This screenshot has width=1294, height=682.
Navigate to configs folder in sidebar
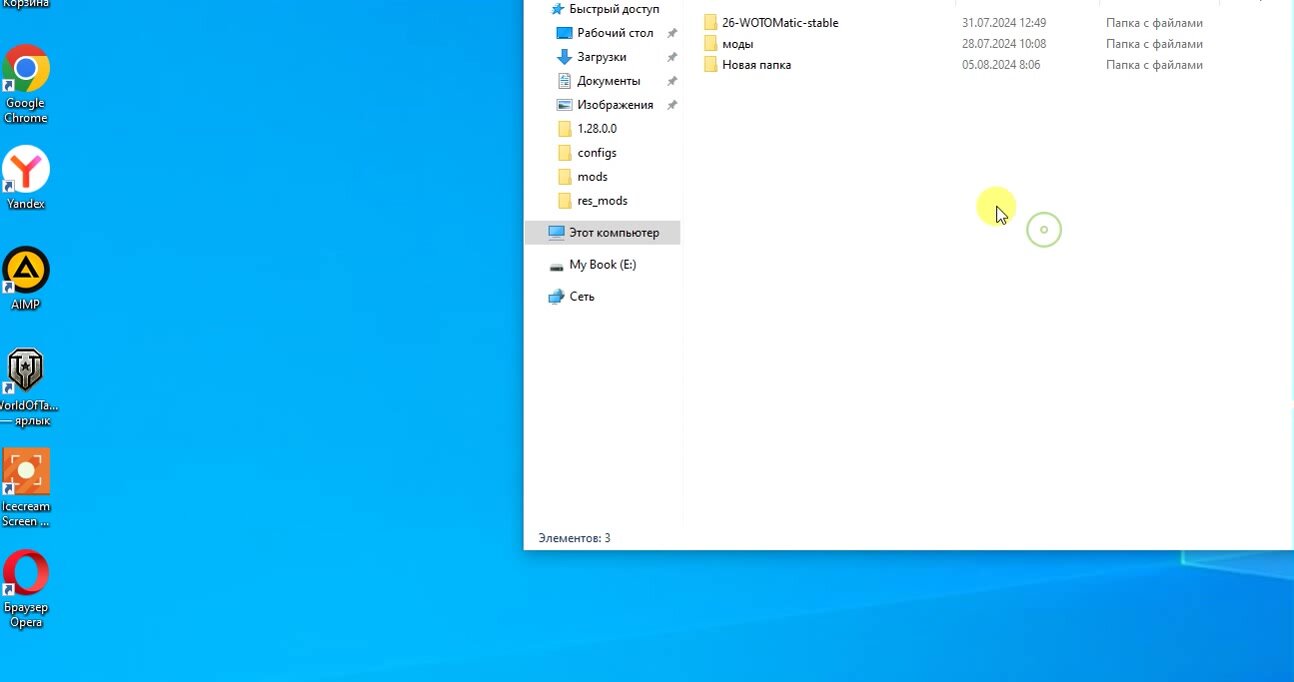[x=596, y=153]
